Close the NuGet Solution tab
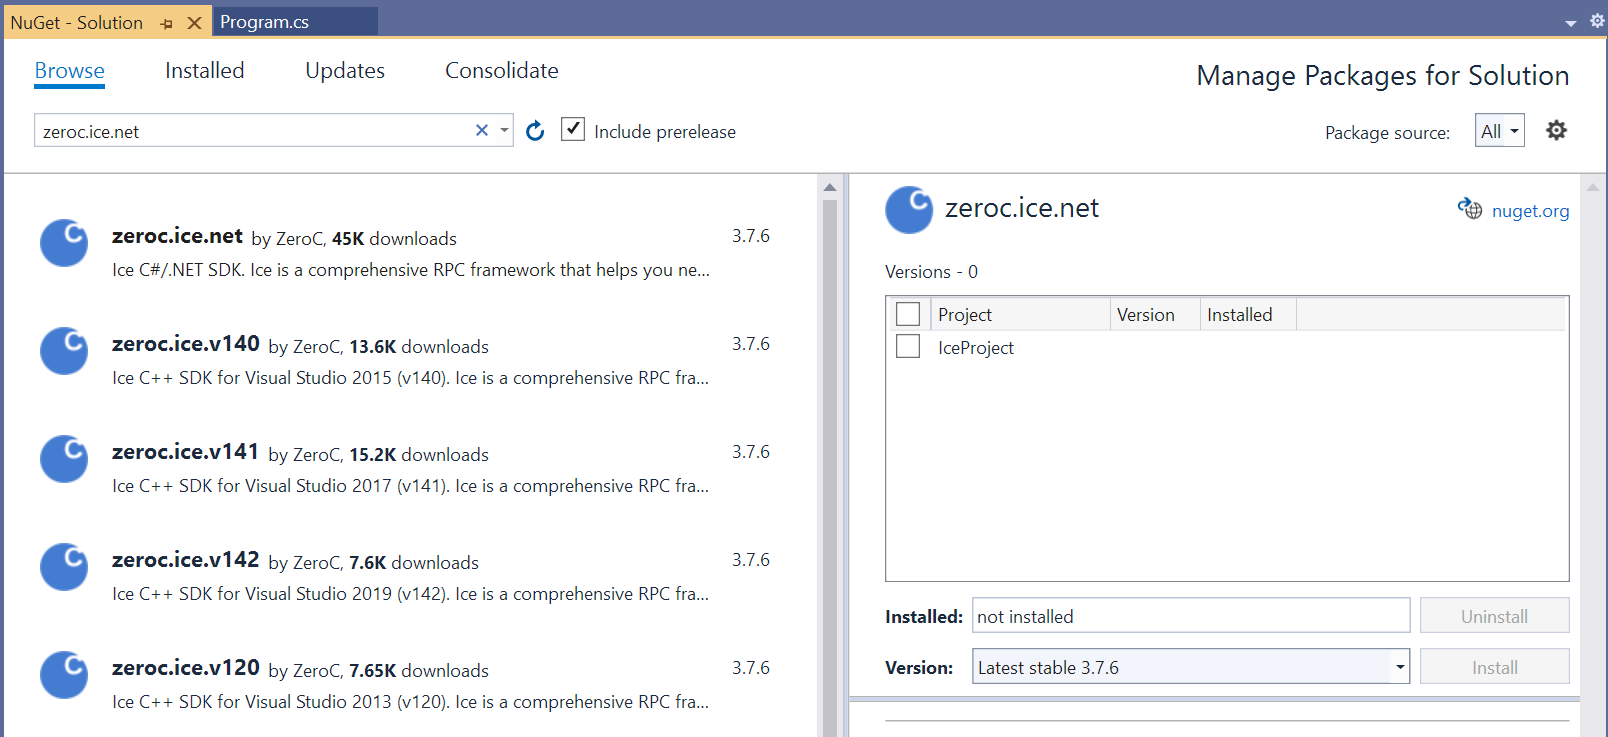1608x737 pixels. [194, 23]
